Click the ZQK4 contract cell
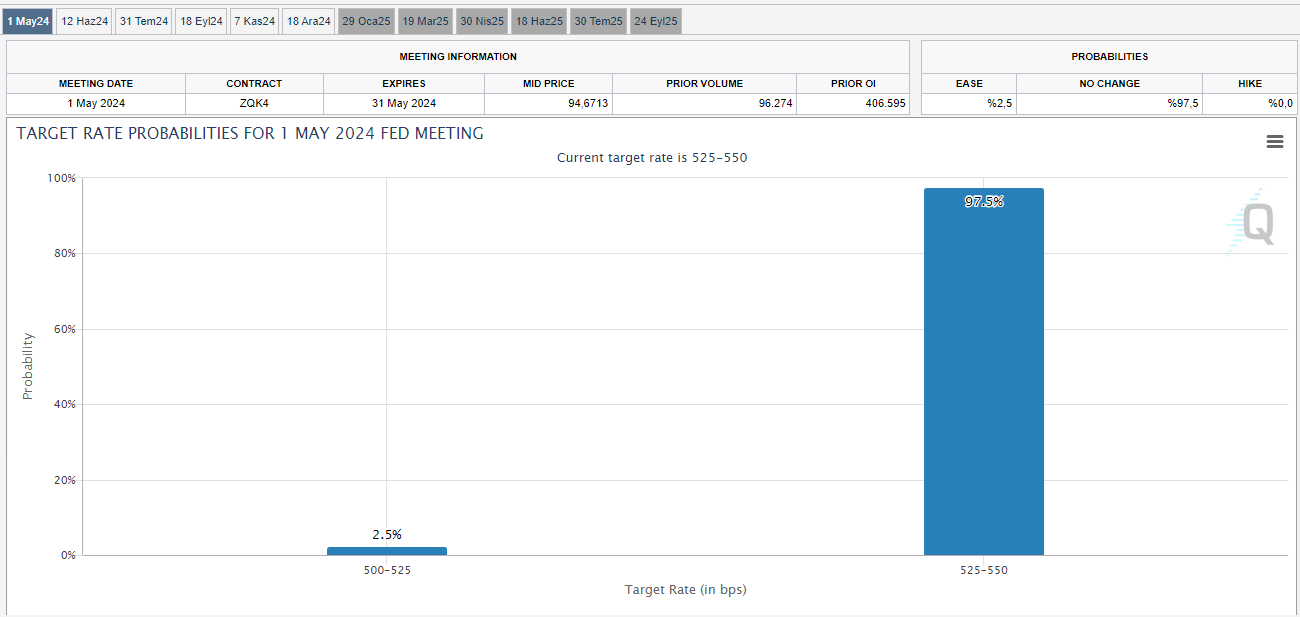Viewport: 1300px width, 617px height. 254,103
